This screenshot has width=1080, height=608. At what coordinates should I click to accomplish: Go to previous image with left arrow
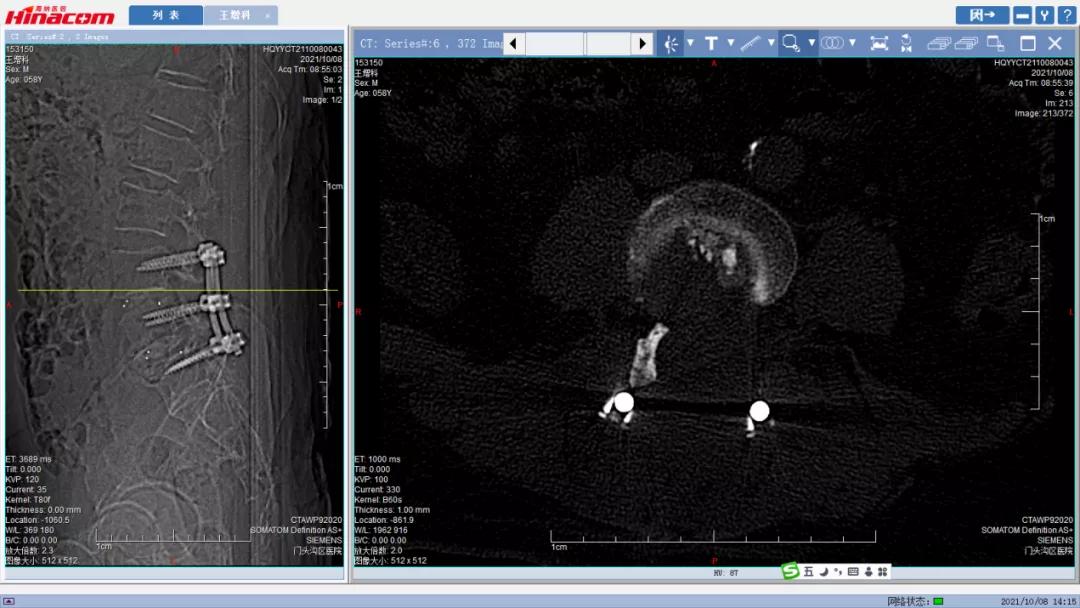[512, 44]
